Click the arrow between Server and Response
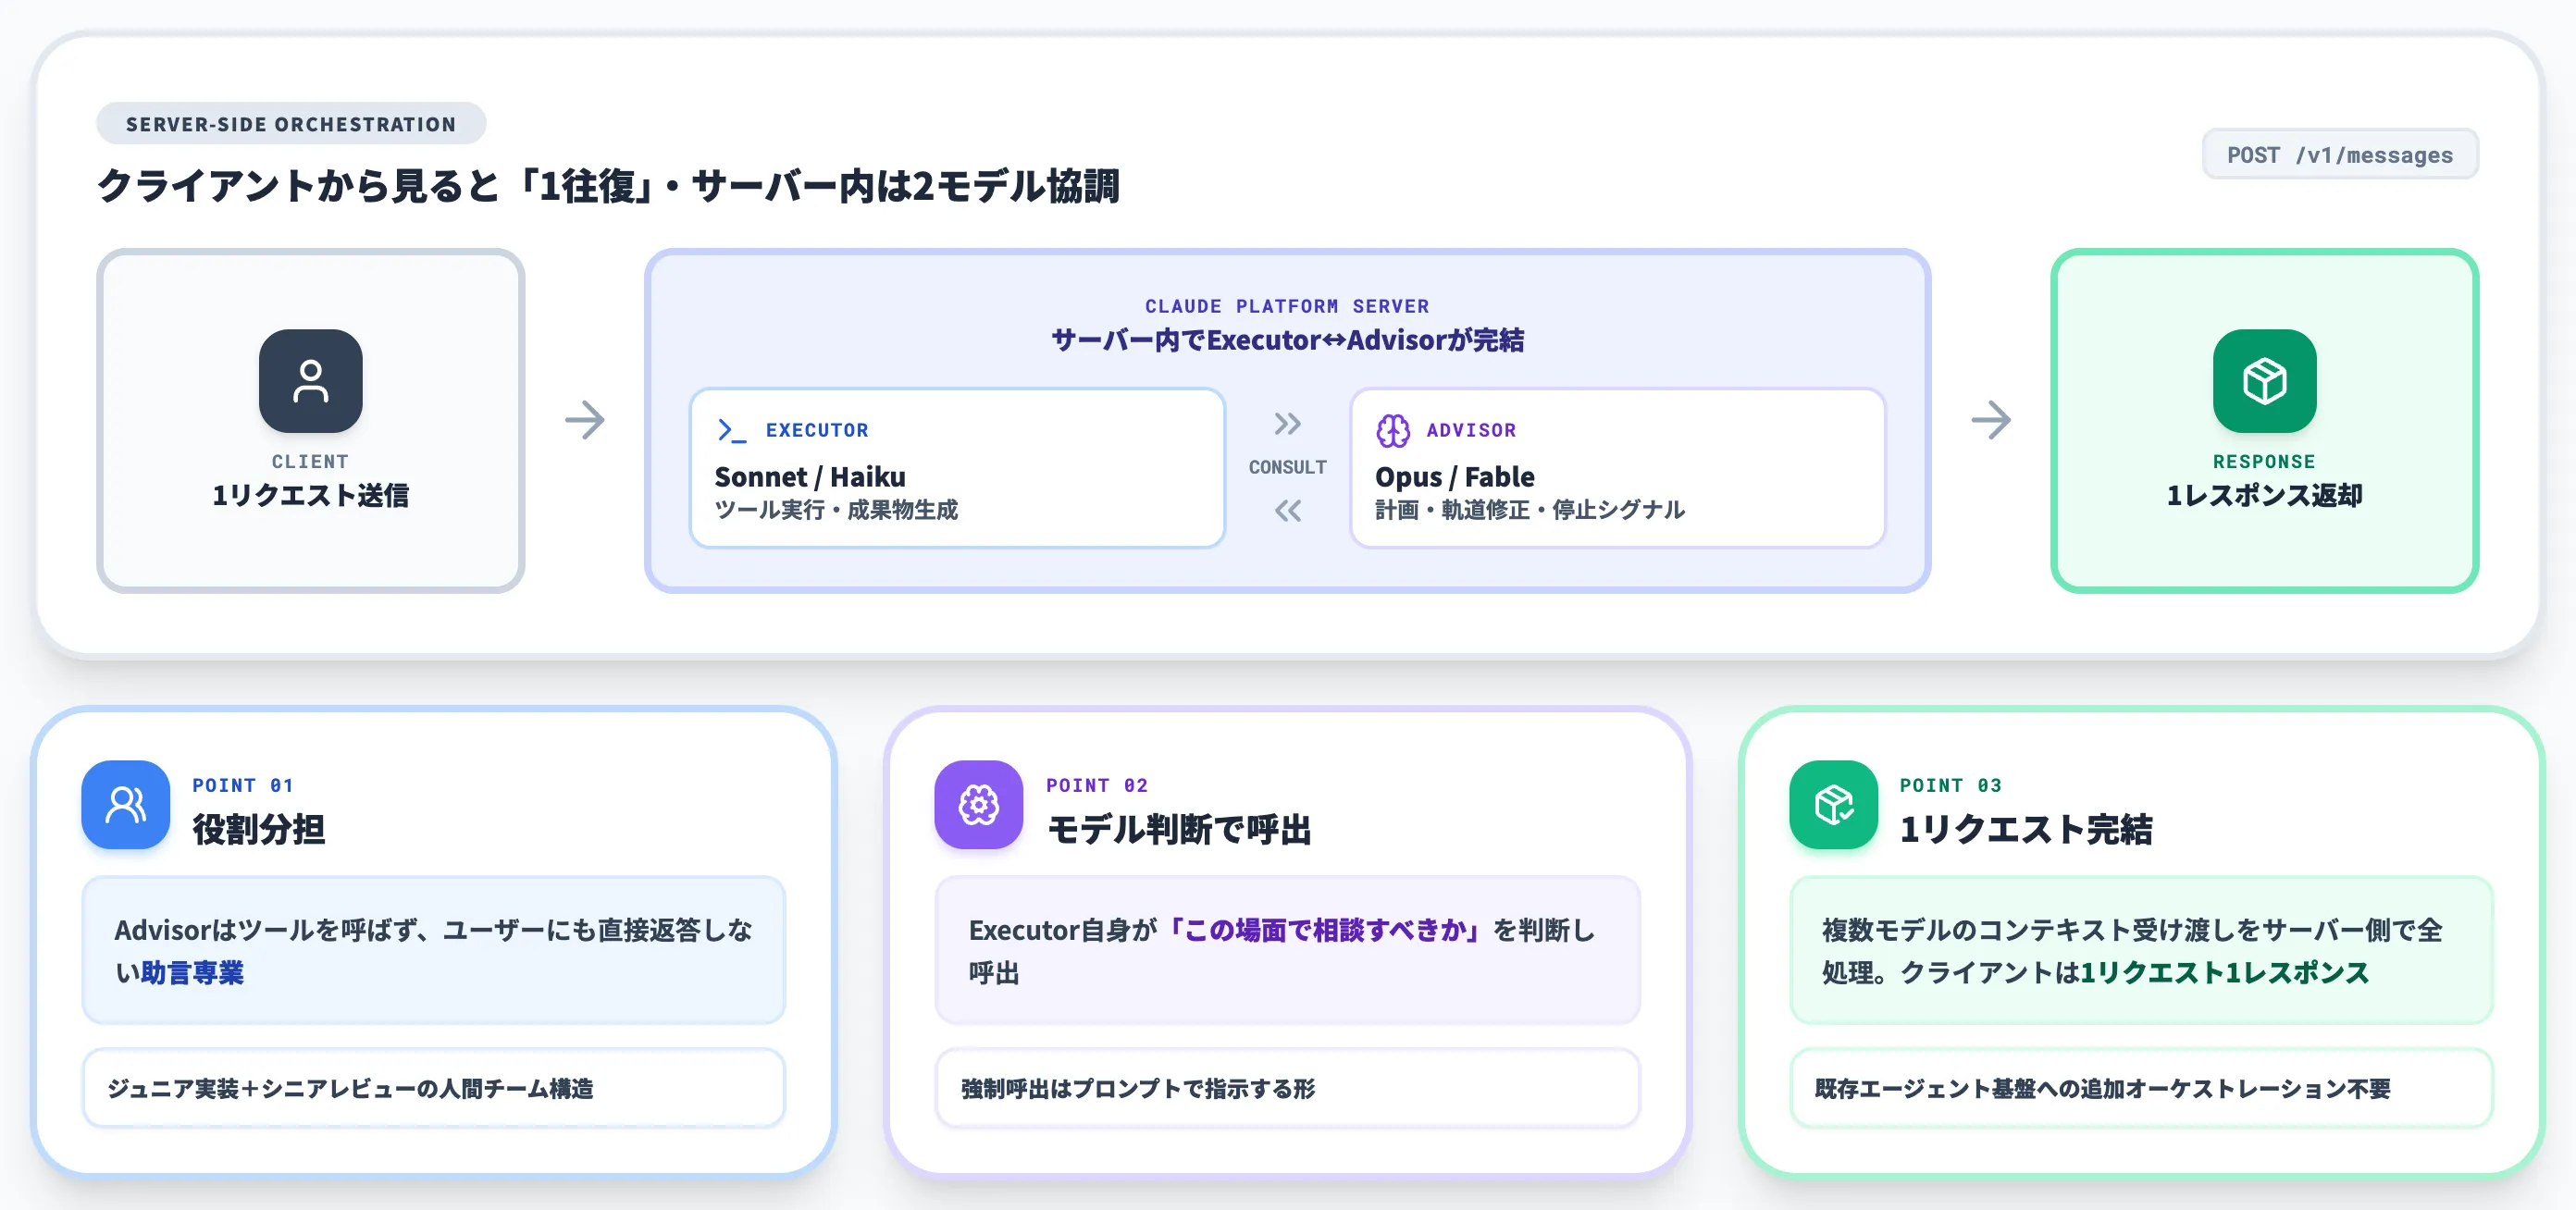The image size is (2576, 1210). pyautogui.click(x=1991, y=420)
